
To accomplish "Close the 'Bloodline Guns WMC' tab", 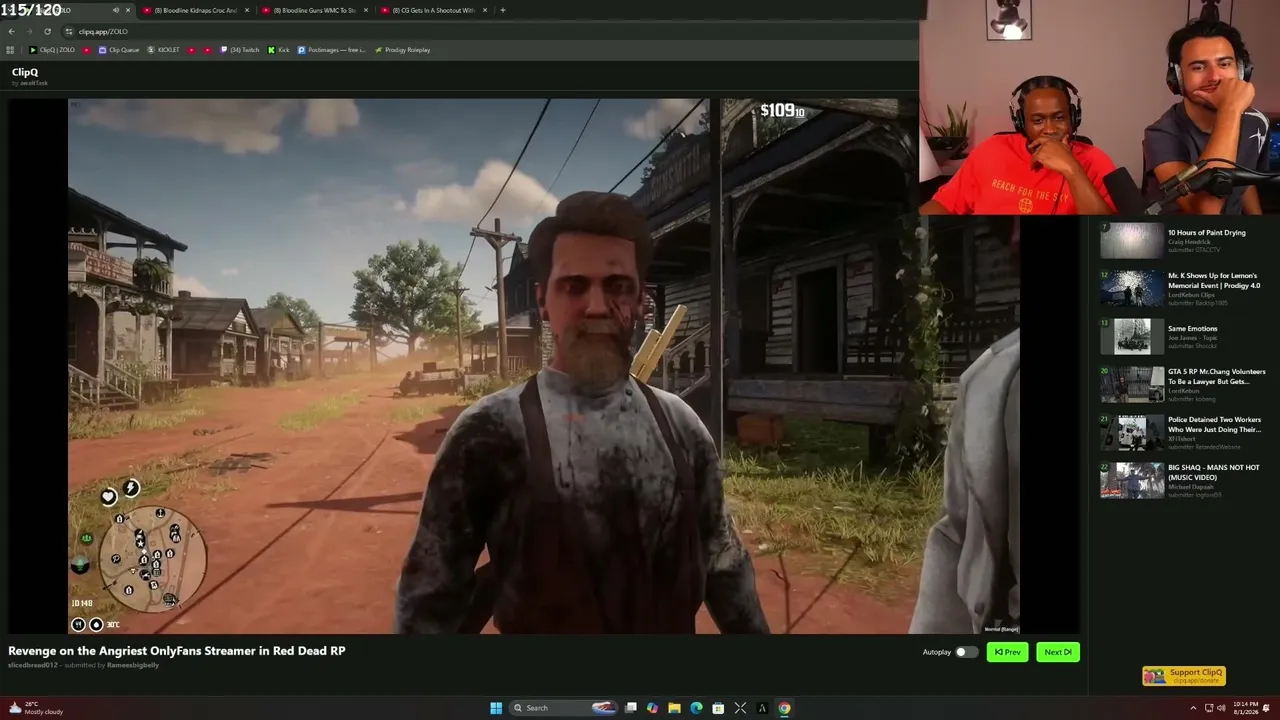I will pyautogui.click(x=365, y=10).
